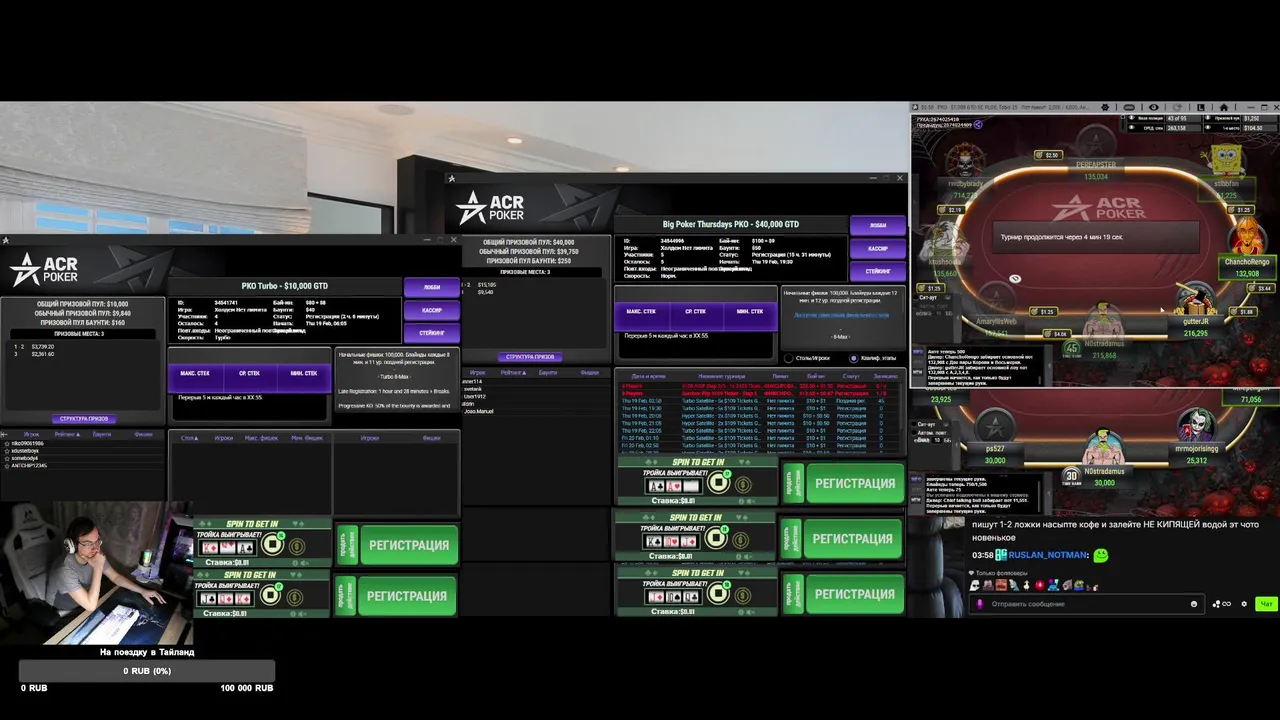Click the skull avatar of rwdbybrady
Screen dimensions: 1280x720
pos(964,160)
